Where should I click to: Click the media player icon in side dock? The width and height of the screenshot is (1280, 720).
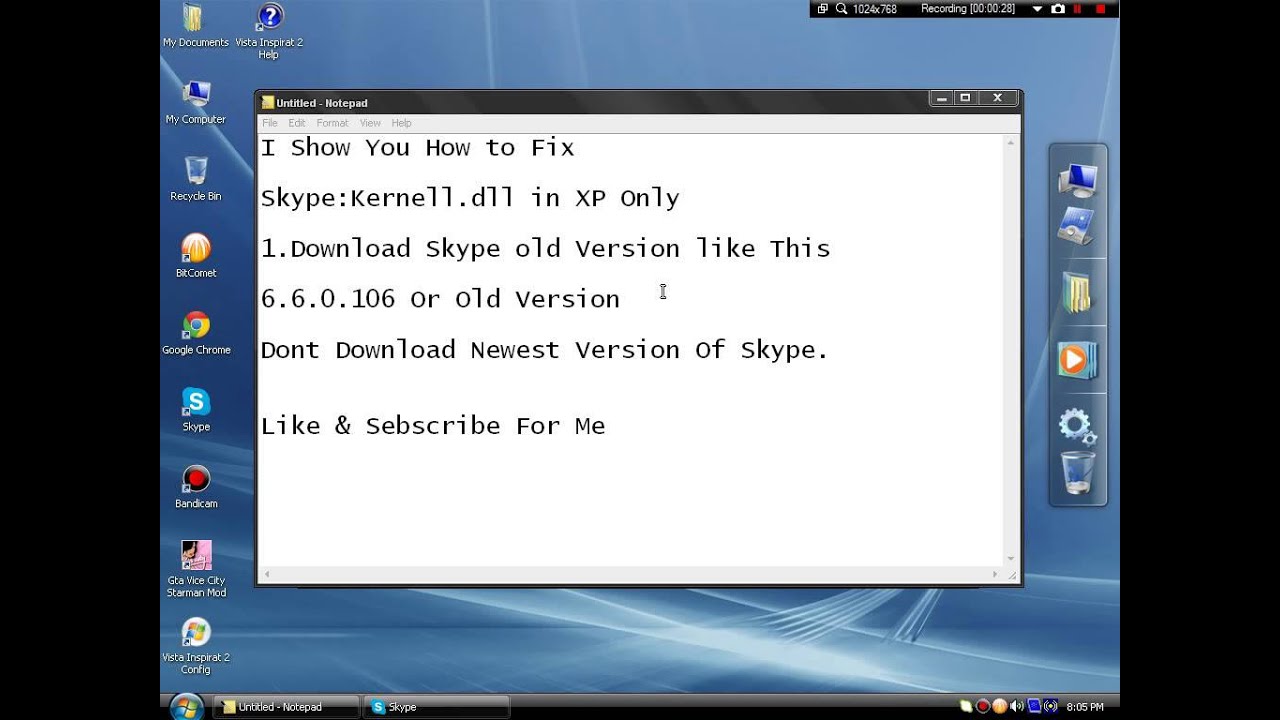click(1077, 360)
